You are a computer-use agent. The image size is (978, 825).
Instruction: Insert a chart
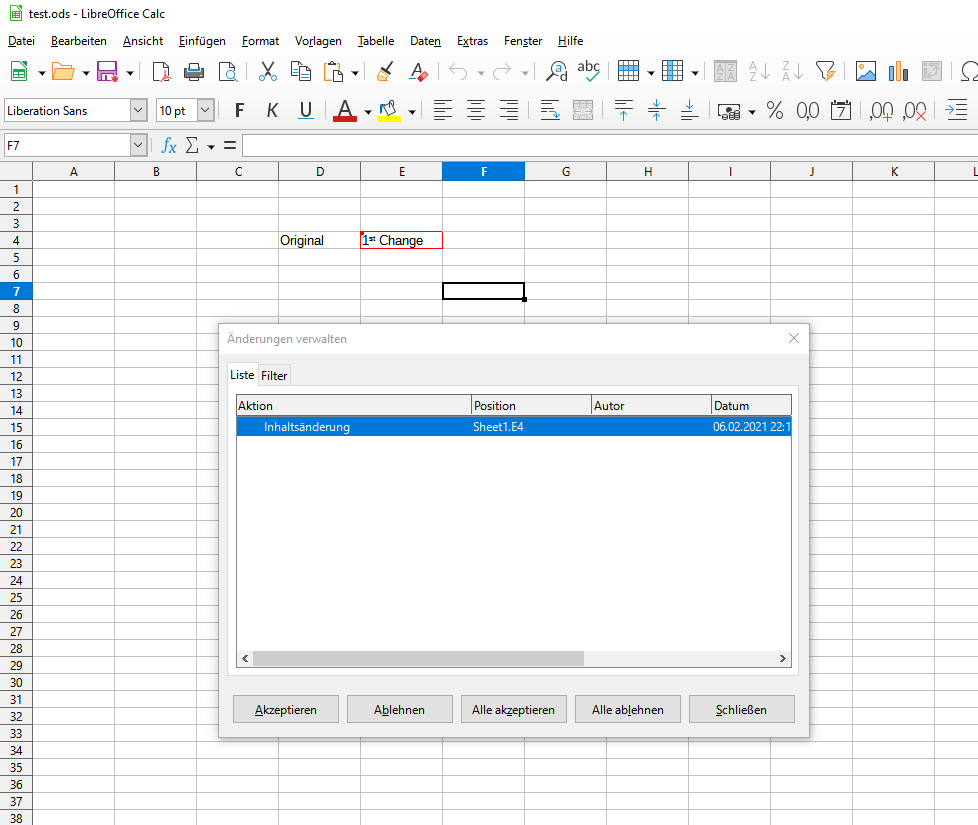point(897,71)
